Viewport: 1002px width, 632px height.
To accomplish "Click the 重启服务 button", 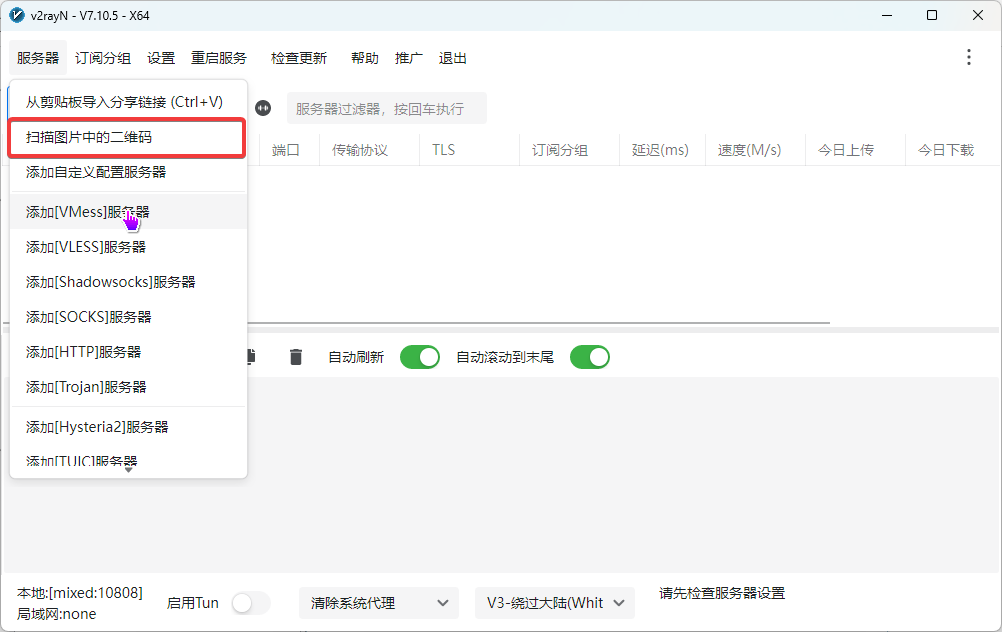I will 219,58.
